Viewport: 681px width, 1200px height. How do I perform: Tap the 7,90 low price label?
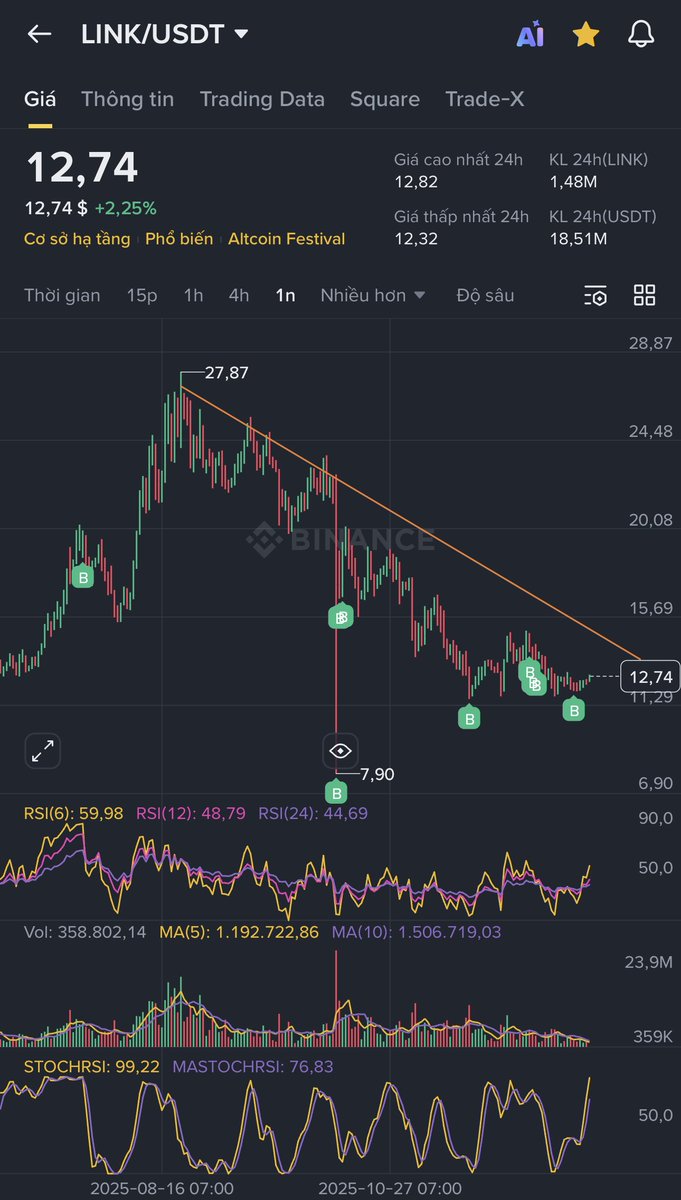click(x=377, y=774)
